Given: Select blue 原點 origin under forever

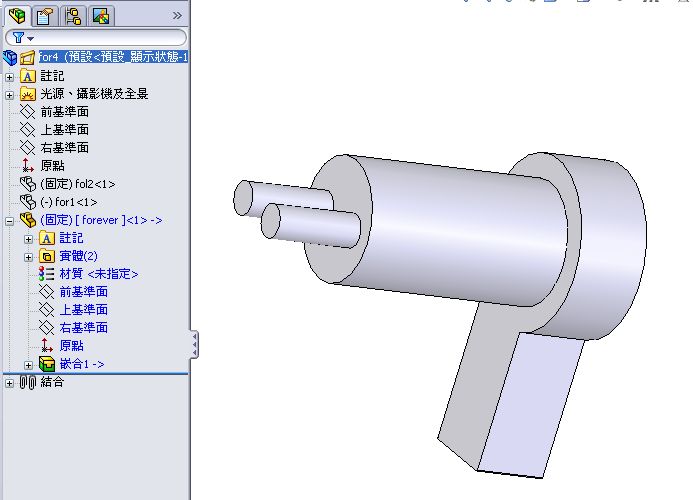Looking at the screenshot, I should (x=72, y=346).
